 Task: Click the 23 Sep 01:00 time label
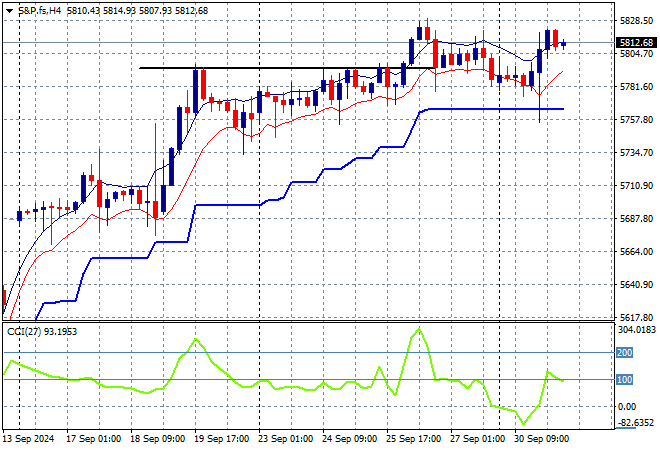tap(285, 439)
